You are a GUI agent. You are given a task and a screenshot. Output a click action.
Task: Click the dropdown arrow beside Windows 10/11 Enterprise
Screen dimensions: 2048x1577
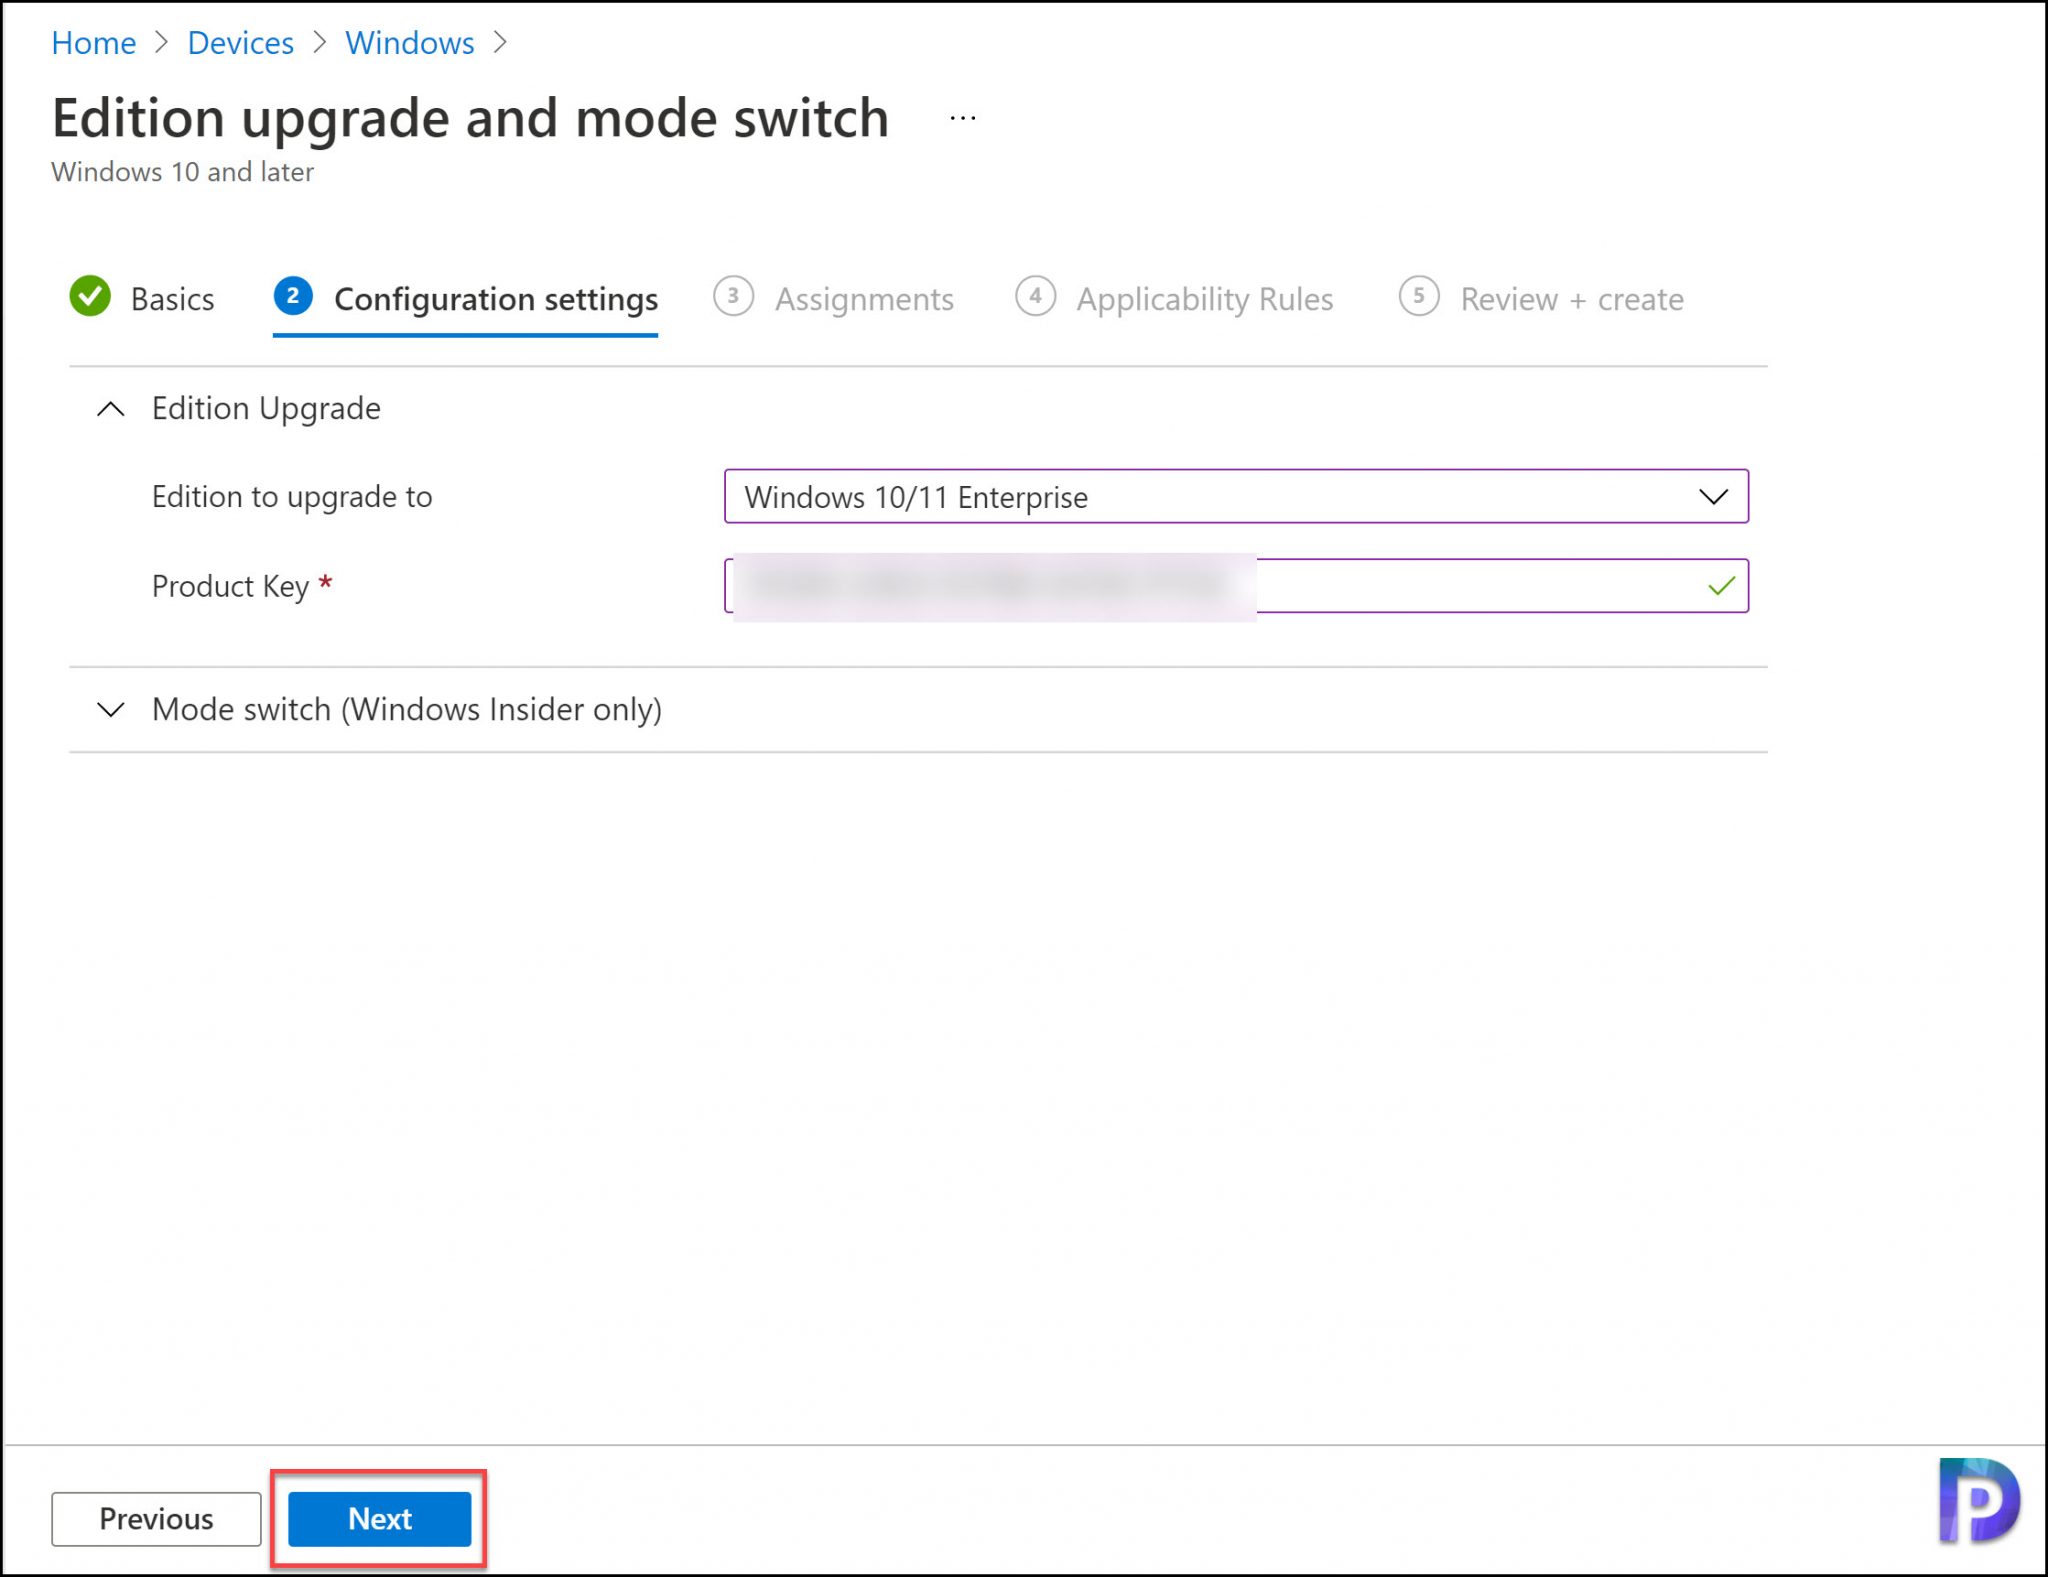pos(1713,497)
